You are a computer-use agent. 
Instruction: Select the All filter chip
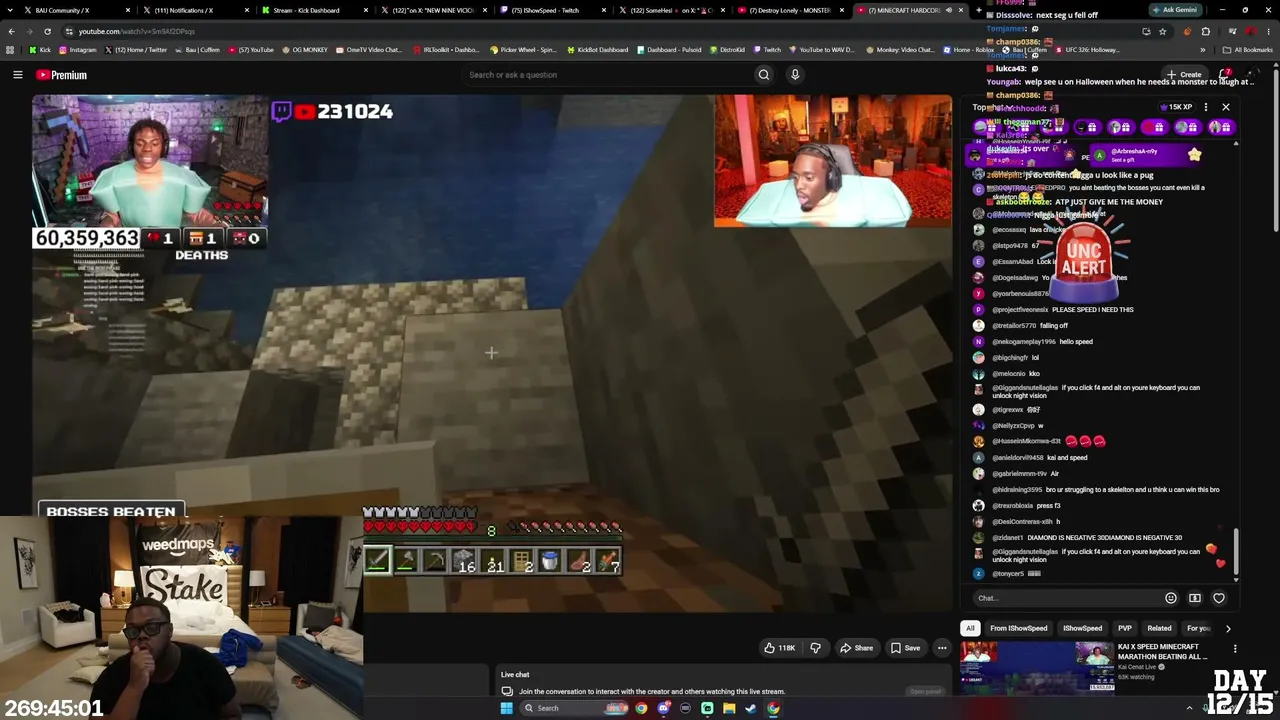point(969,628)
